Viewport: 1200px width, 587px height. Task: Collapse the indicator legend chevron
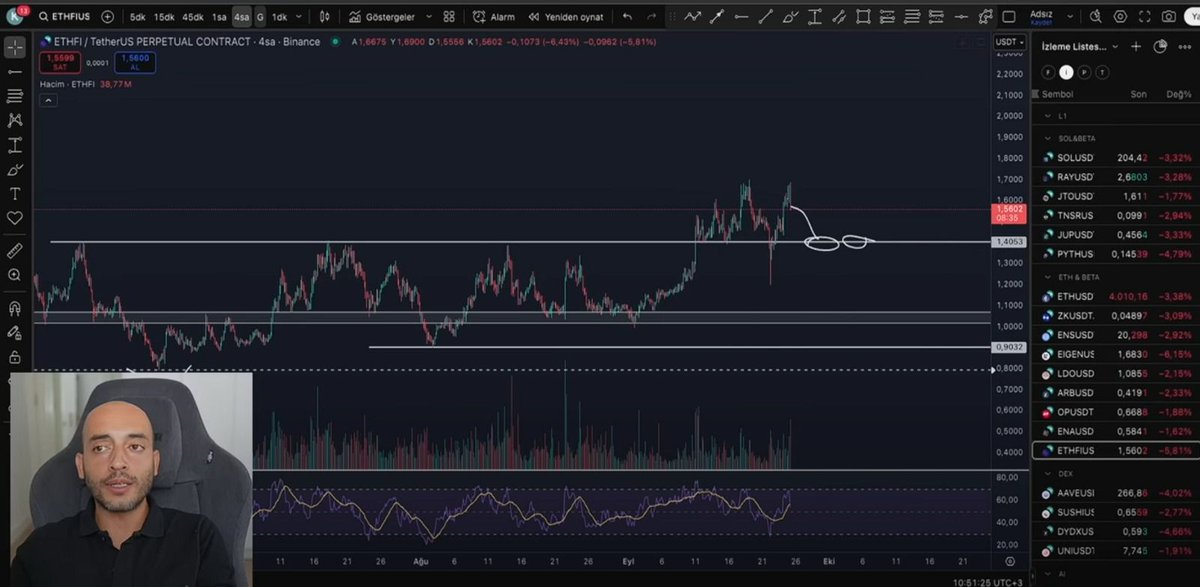click(46, 100)
